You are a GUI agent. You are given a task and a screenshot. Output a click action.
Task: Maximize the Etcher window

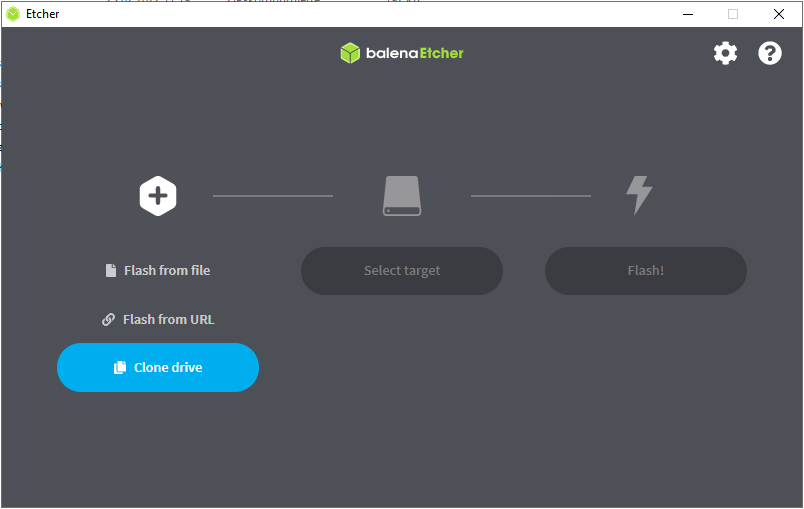[x=733, y=14]
